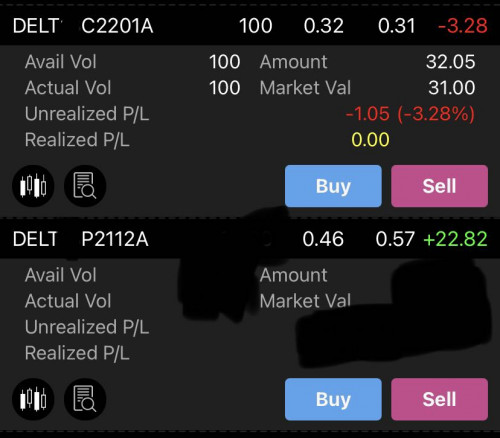This screenshot has height=438, width=500.
Task: Tap the 0.57 market price of P2112A
Action: tap(395, 239)
